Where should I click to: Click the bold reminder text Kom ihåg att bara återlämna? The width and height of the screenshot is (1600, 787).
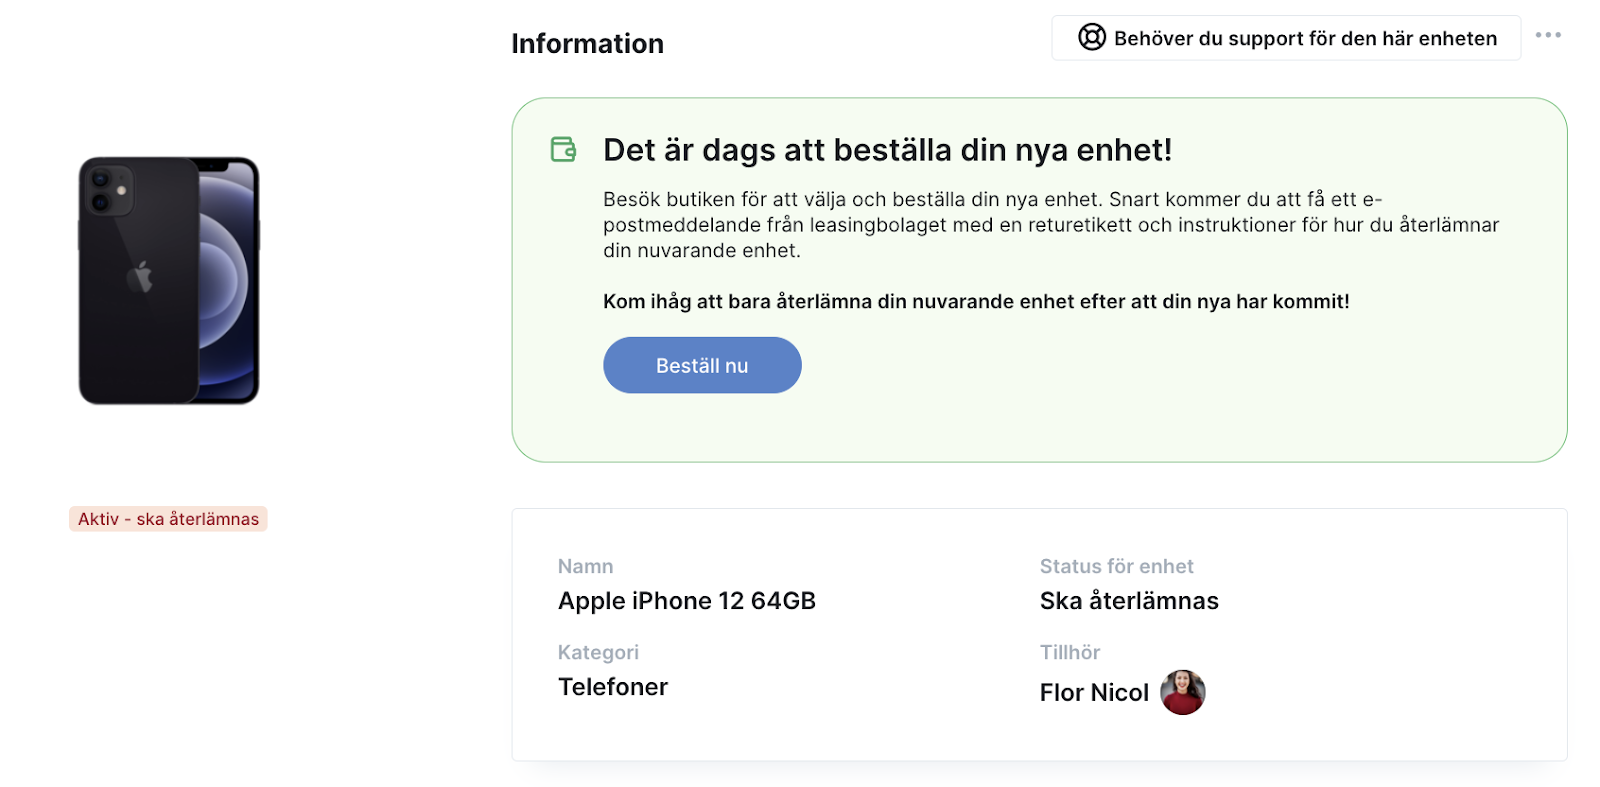pos(976,302)
